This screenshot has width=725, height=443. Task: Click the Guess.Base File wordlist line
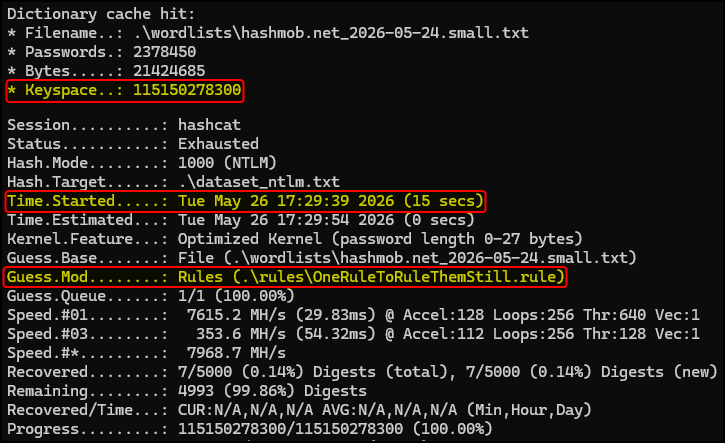click(322, 258)
